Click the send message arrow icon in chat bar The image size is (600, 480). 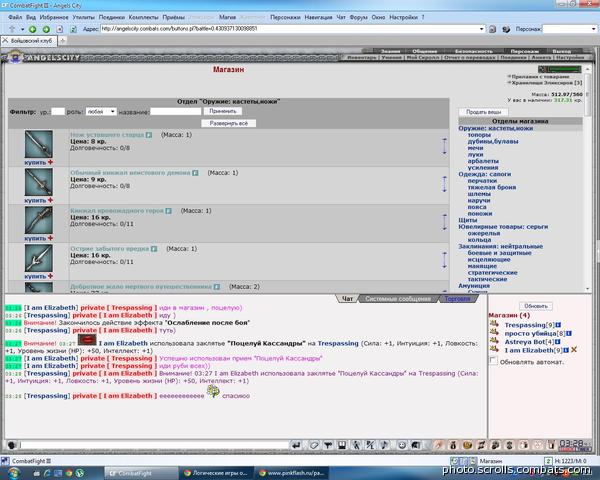coord(296,445)
